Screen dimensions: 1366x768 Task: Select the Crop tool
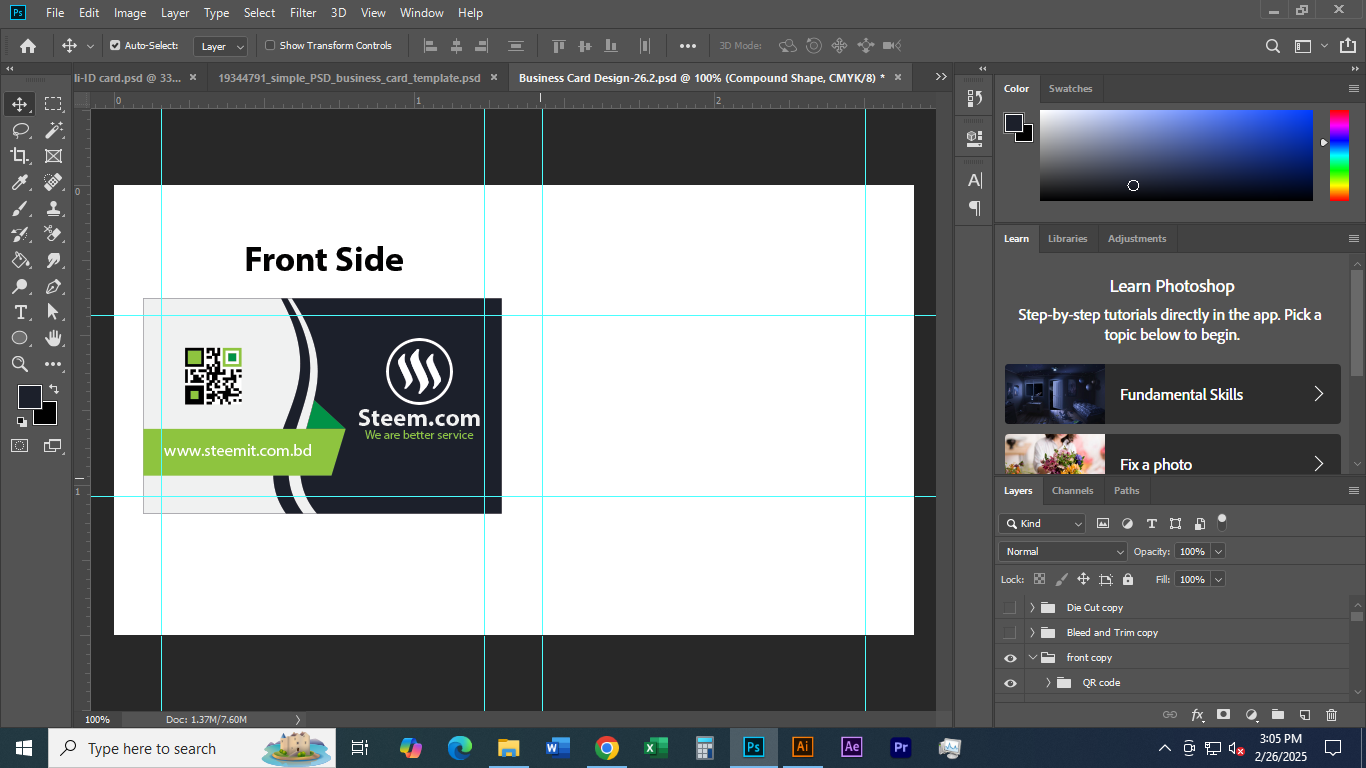[20, 156]
